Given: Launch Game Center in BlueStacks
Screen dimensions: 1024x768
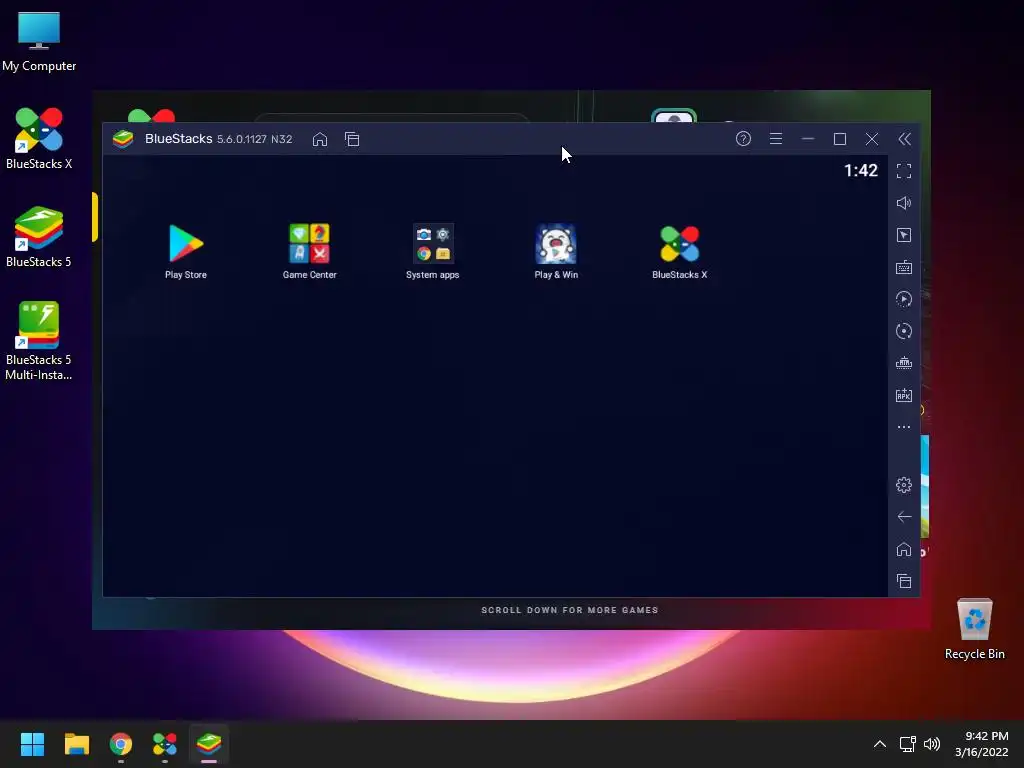Looking at the screenshot, I should 310,251.
